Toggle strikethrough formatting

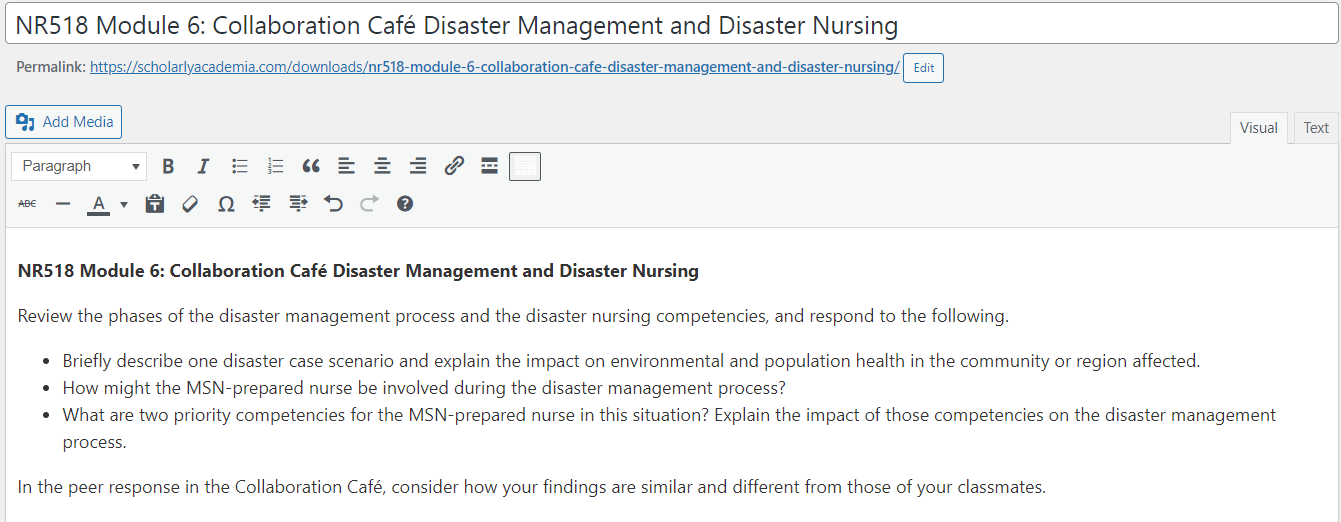point(27,204)
